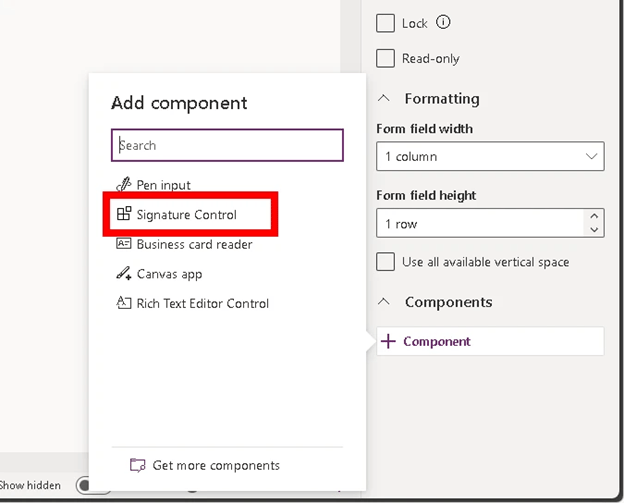Click the Search box in Add component
624x503 pixels.
click(227, 145)
